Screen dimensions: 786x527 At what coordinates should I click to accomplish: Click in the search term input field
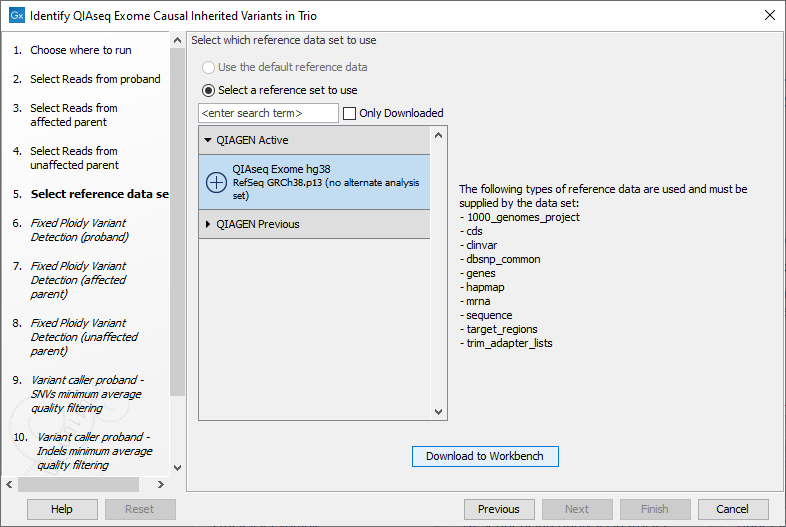click(x=268, y=113)
